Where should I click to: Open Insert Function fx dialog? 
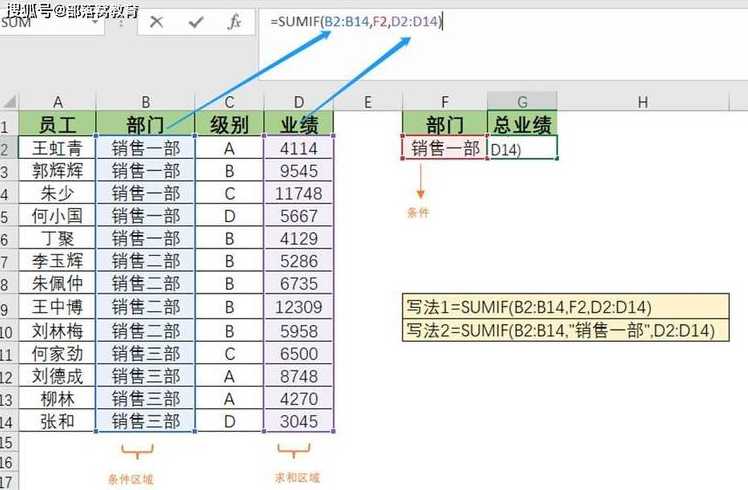(234, 22)
